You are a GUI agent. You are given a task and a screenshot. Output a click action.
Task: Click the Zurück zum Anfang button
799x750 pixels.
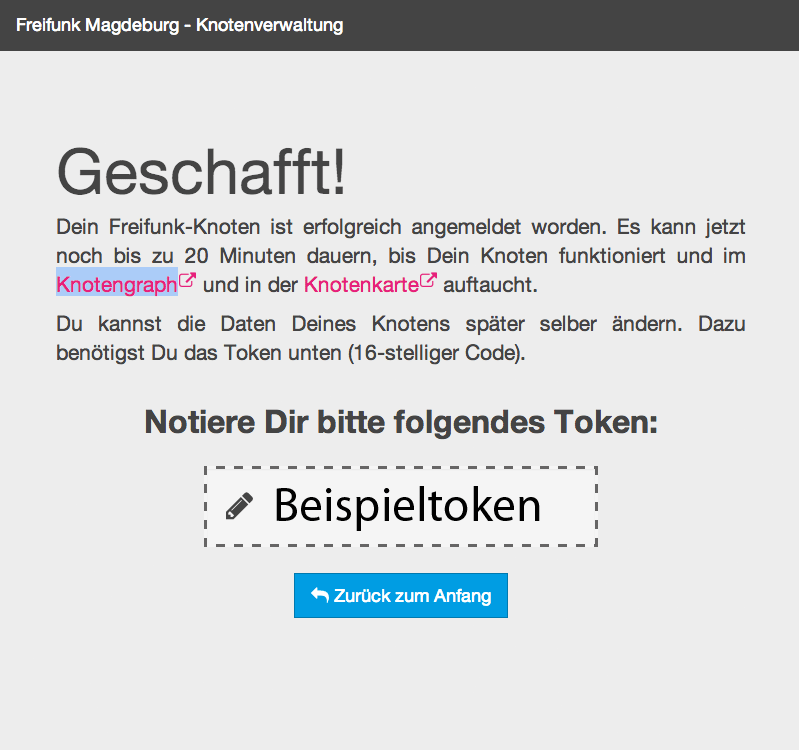[x=401, y=595]
